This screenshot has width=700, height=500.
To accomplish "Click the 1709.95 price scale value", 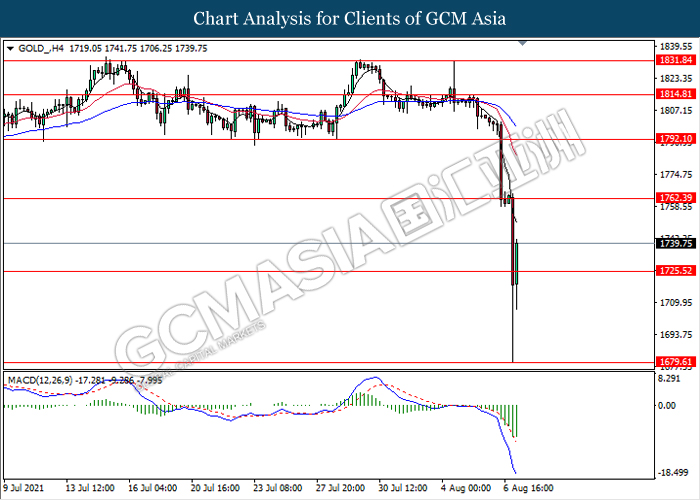I will [676, 303].
